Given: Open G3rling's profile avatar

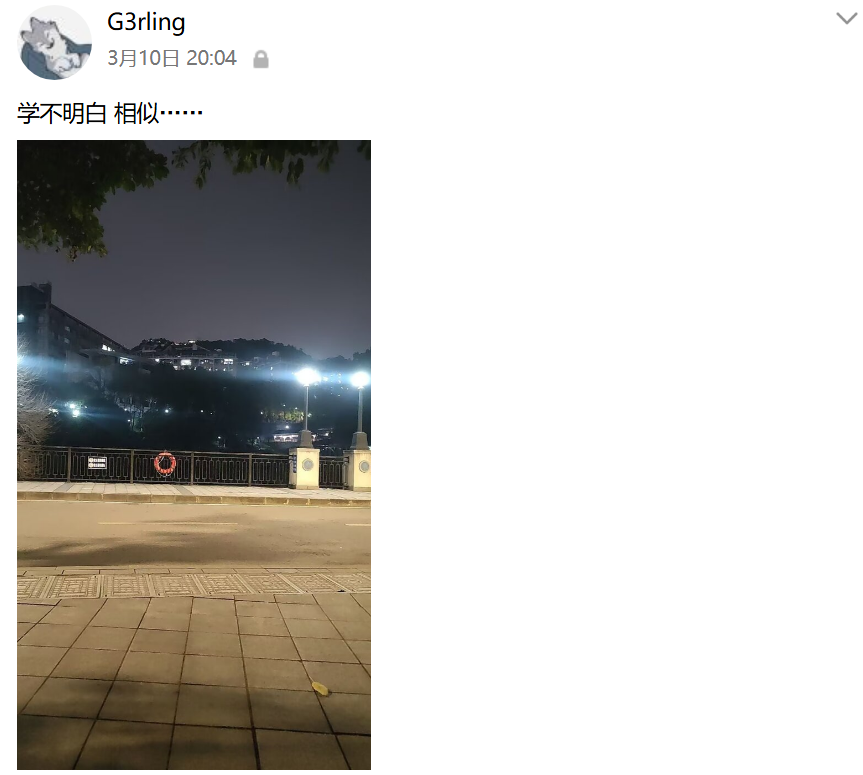Looking at the screenshot, I should 54,43.
